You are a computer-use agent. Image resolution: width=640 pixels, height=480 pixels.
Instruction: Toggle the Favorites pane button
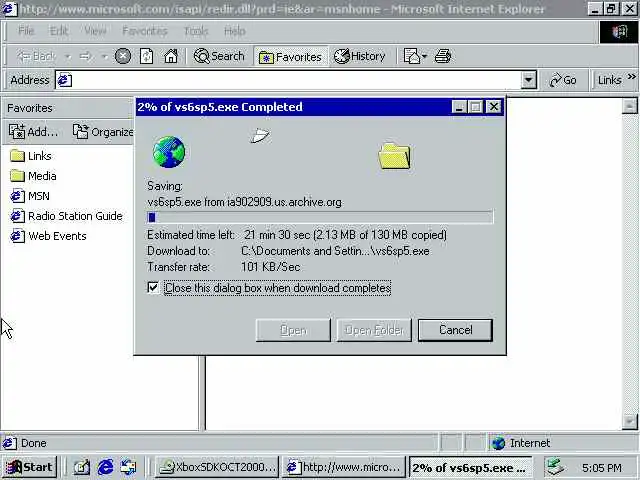pos(290,57)
